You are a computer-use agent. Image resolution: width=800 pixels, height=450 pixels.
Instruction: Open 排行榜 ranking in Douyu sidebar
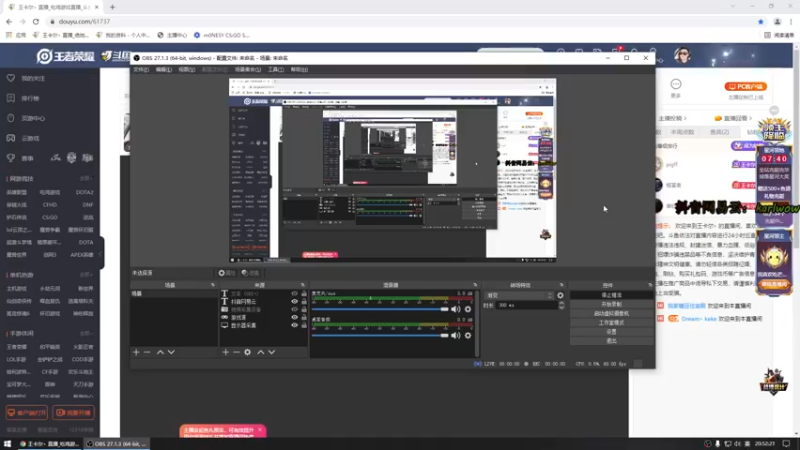[x=30, y=98]
